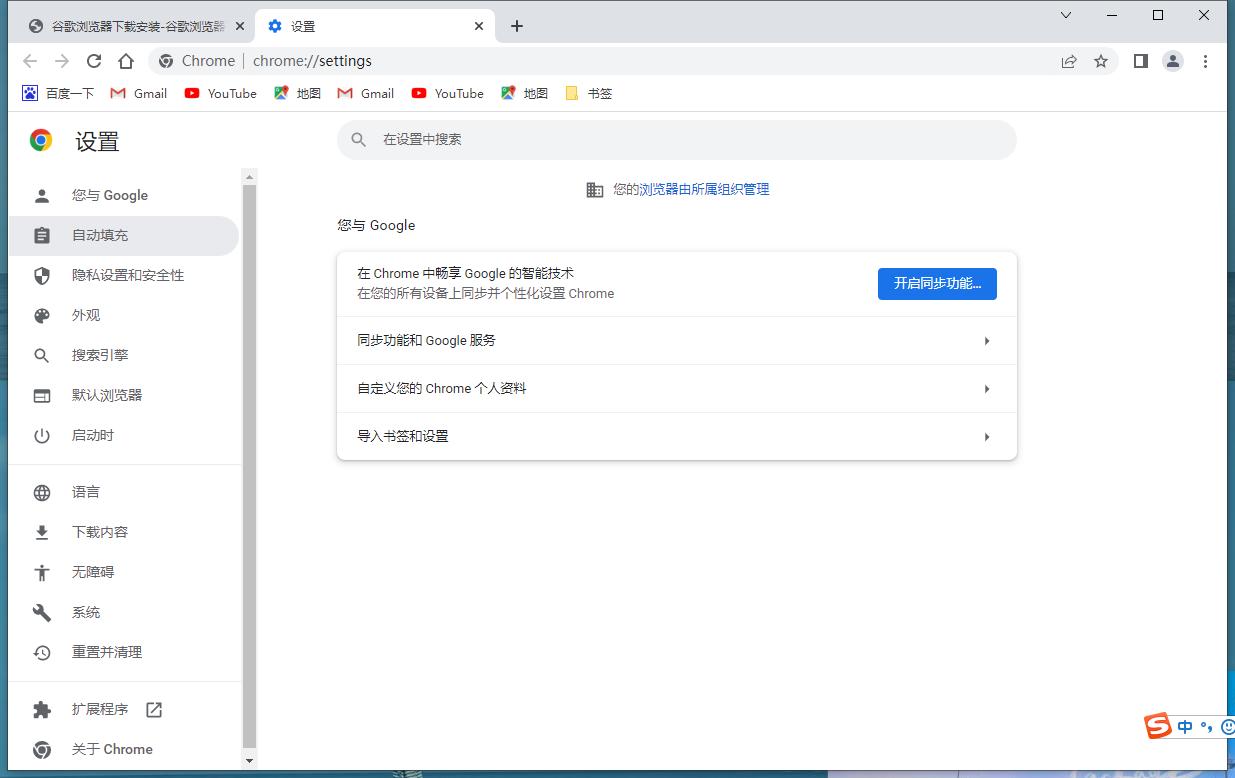Expand 导入书签和设置

(676, 436)
